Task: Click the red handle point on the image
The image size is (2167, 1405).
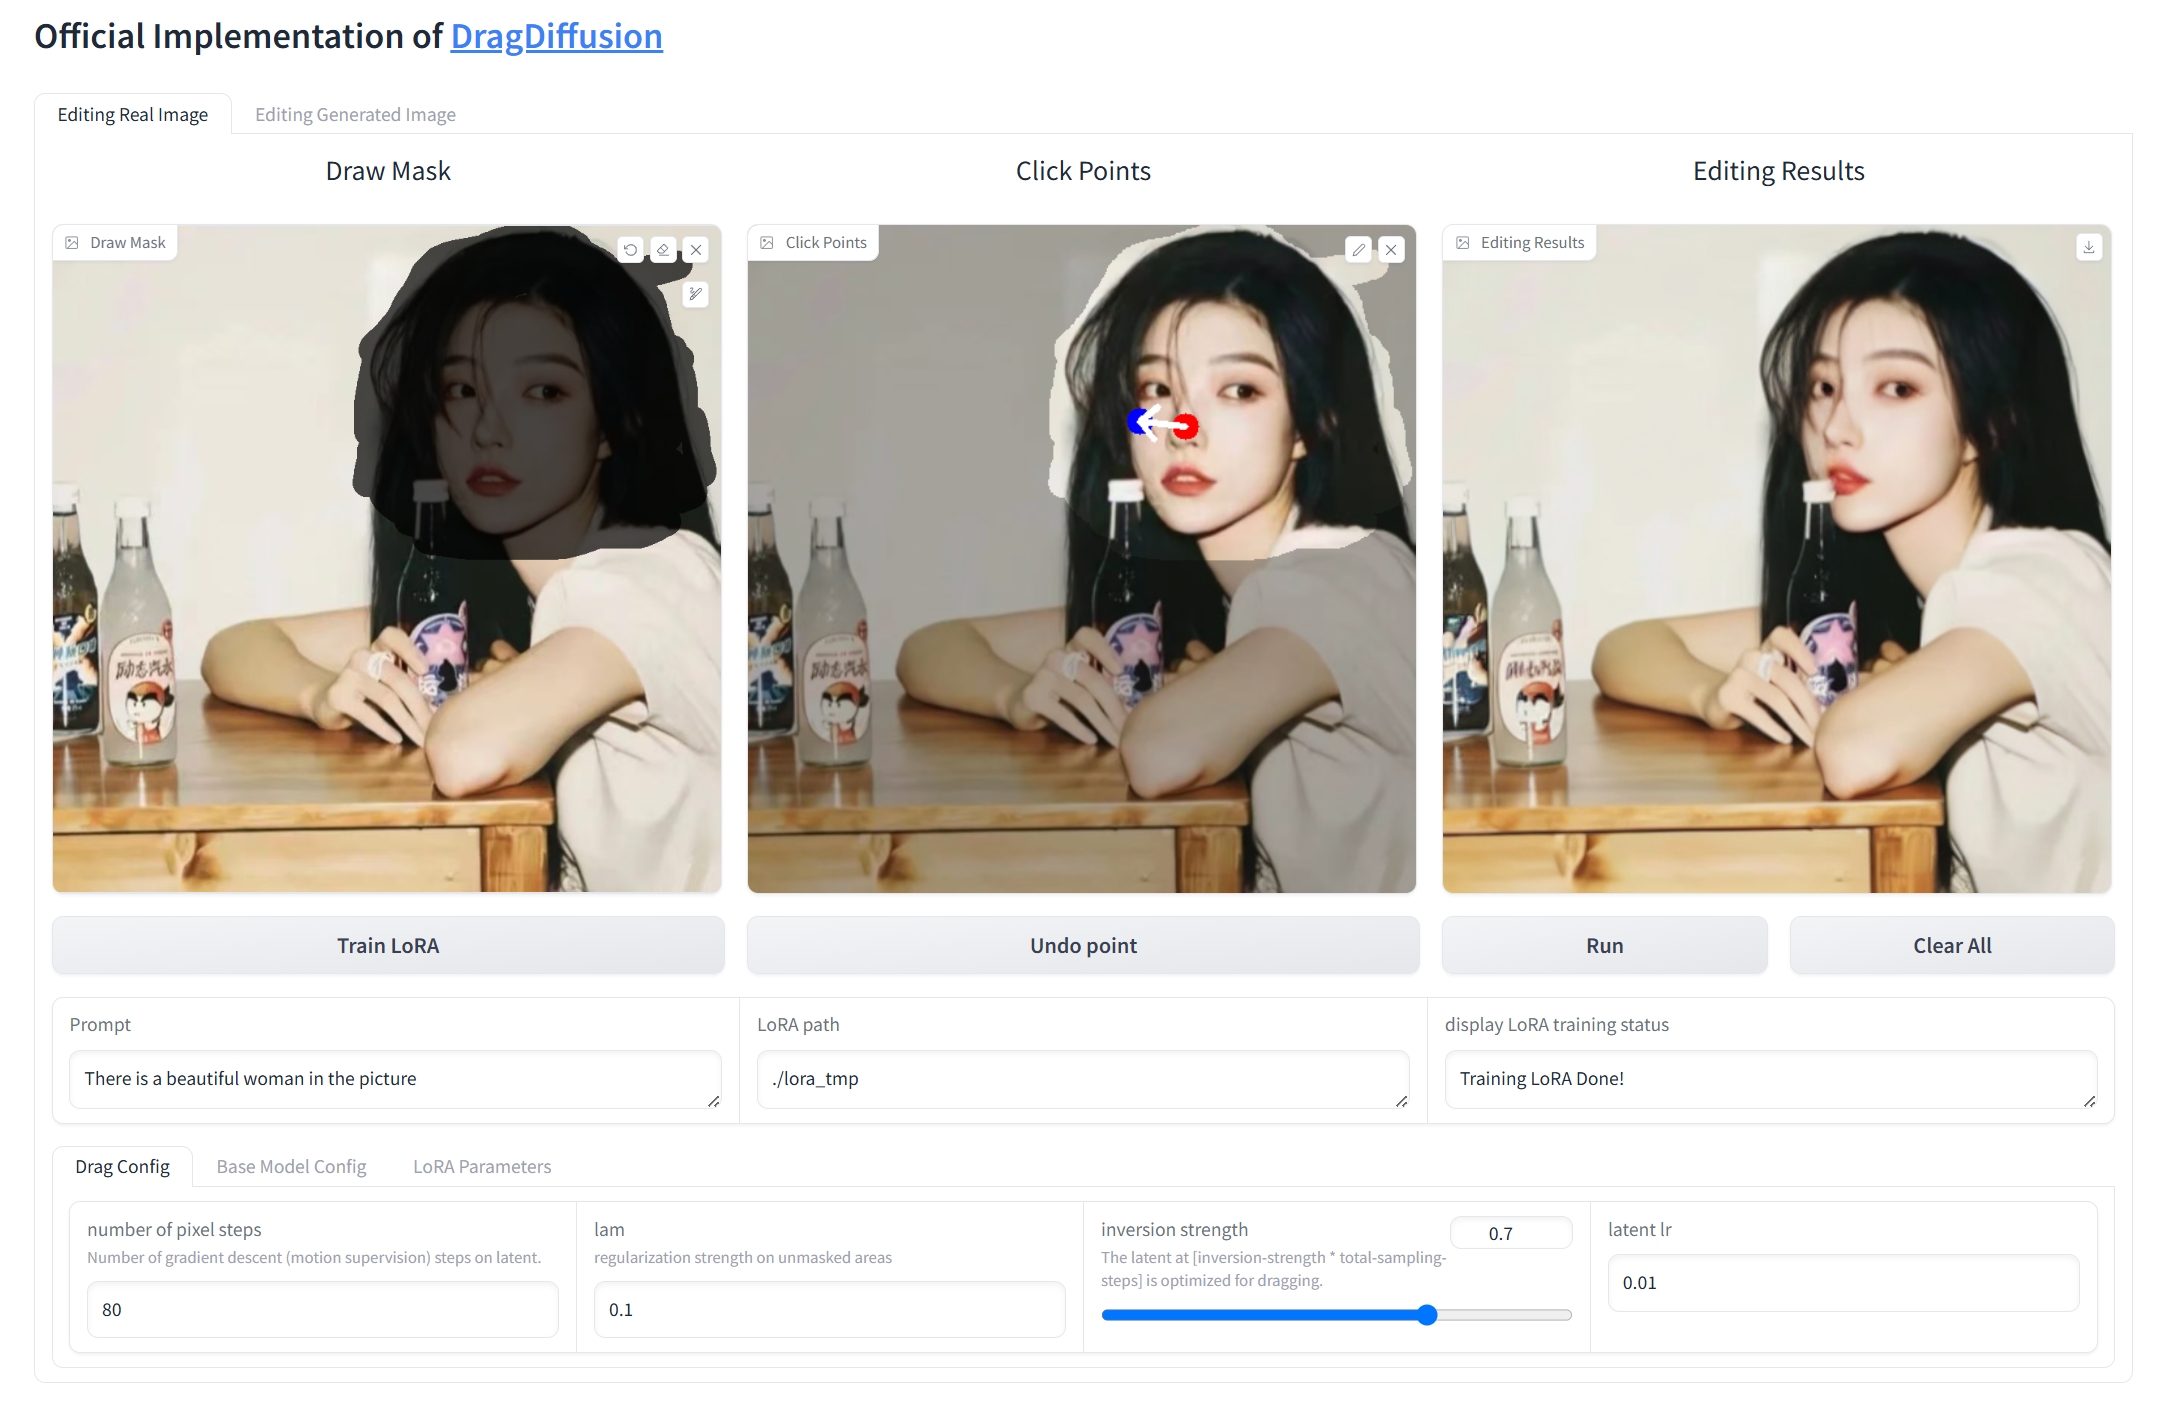Action: (x=1186, y=427)
